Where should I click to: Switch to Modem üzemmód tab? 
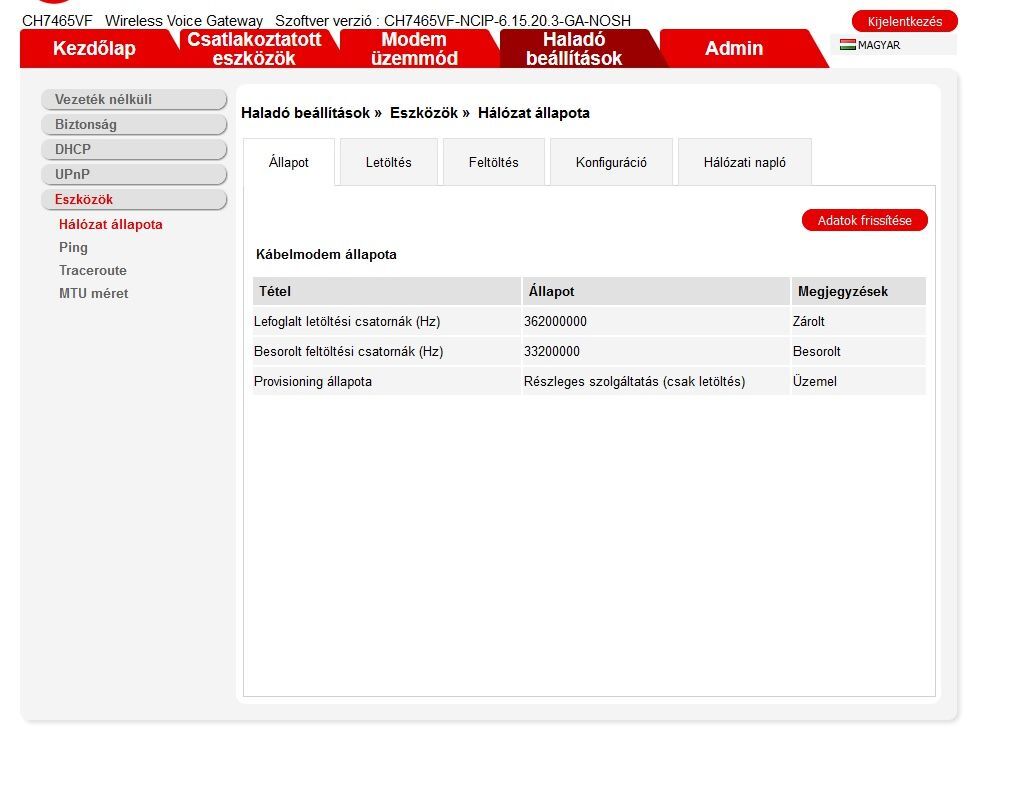click(x=414, y=48)
